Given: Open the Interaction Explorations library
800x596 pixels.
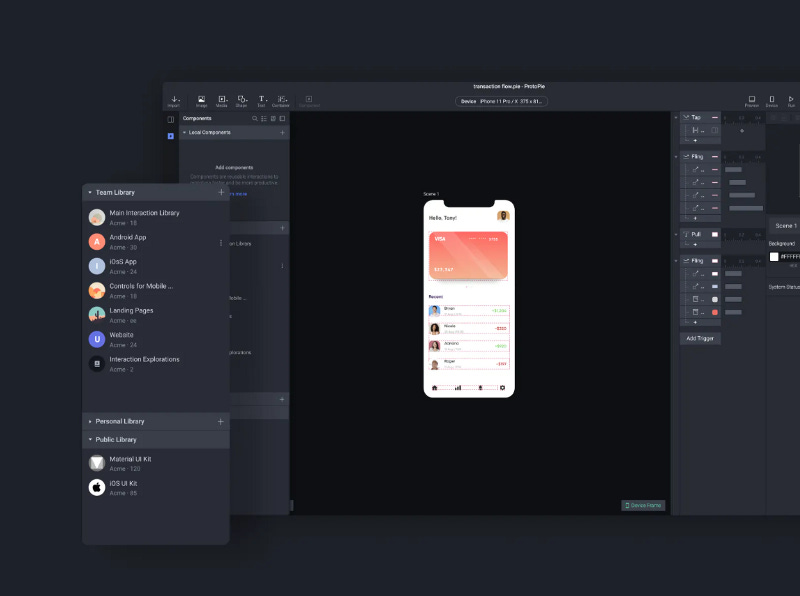Looking at the screenshot, I should [156, 364].
